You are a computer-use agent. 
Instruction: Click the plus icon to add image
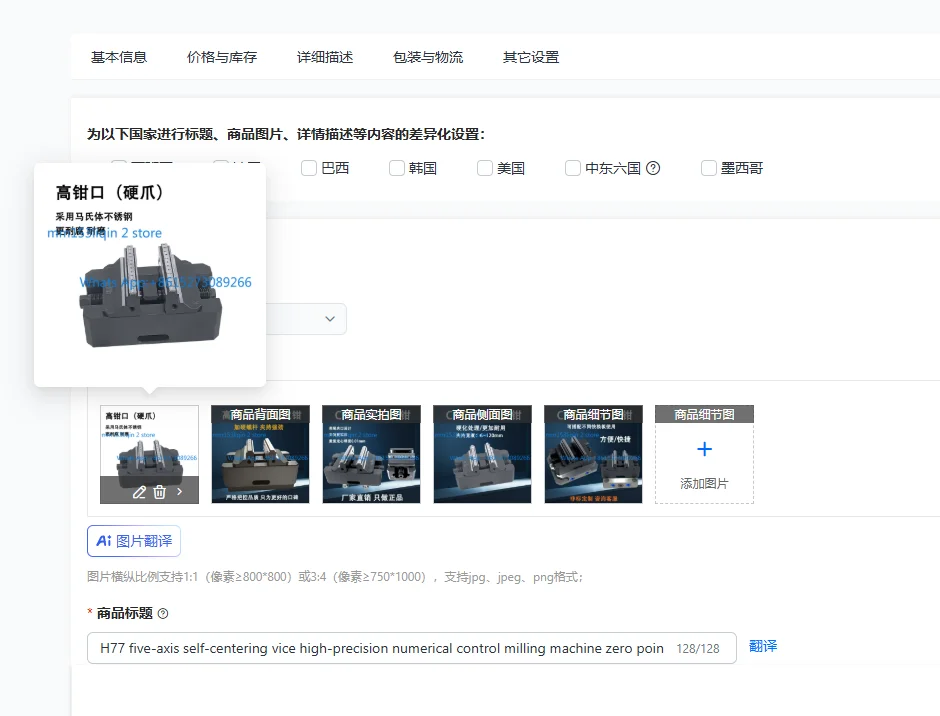click(x=704, y=449)
